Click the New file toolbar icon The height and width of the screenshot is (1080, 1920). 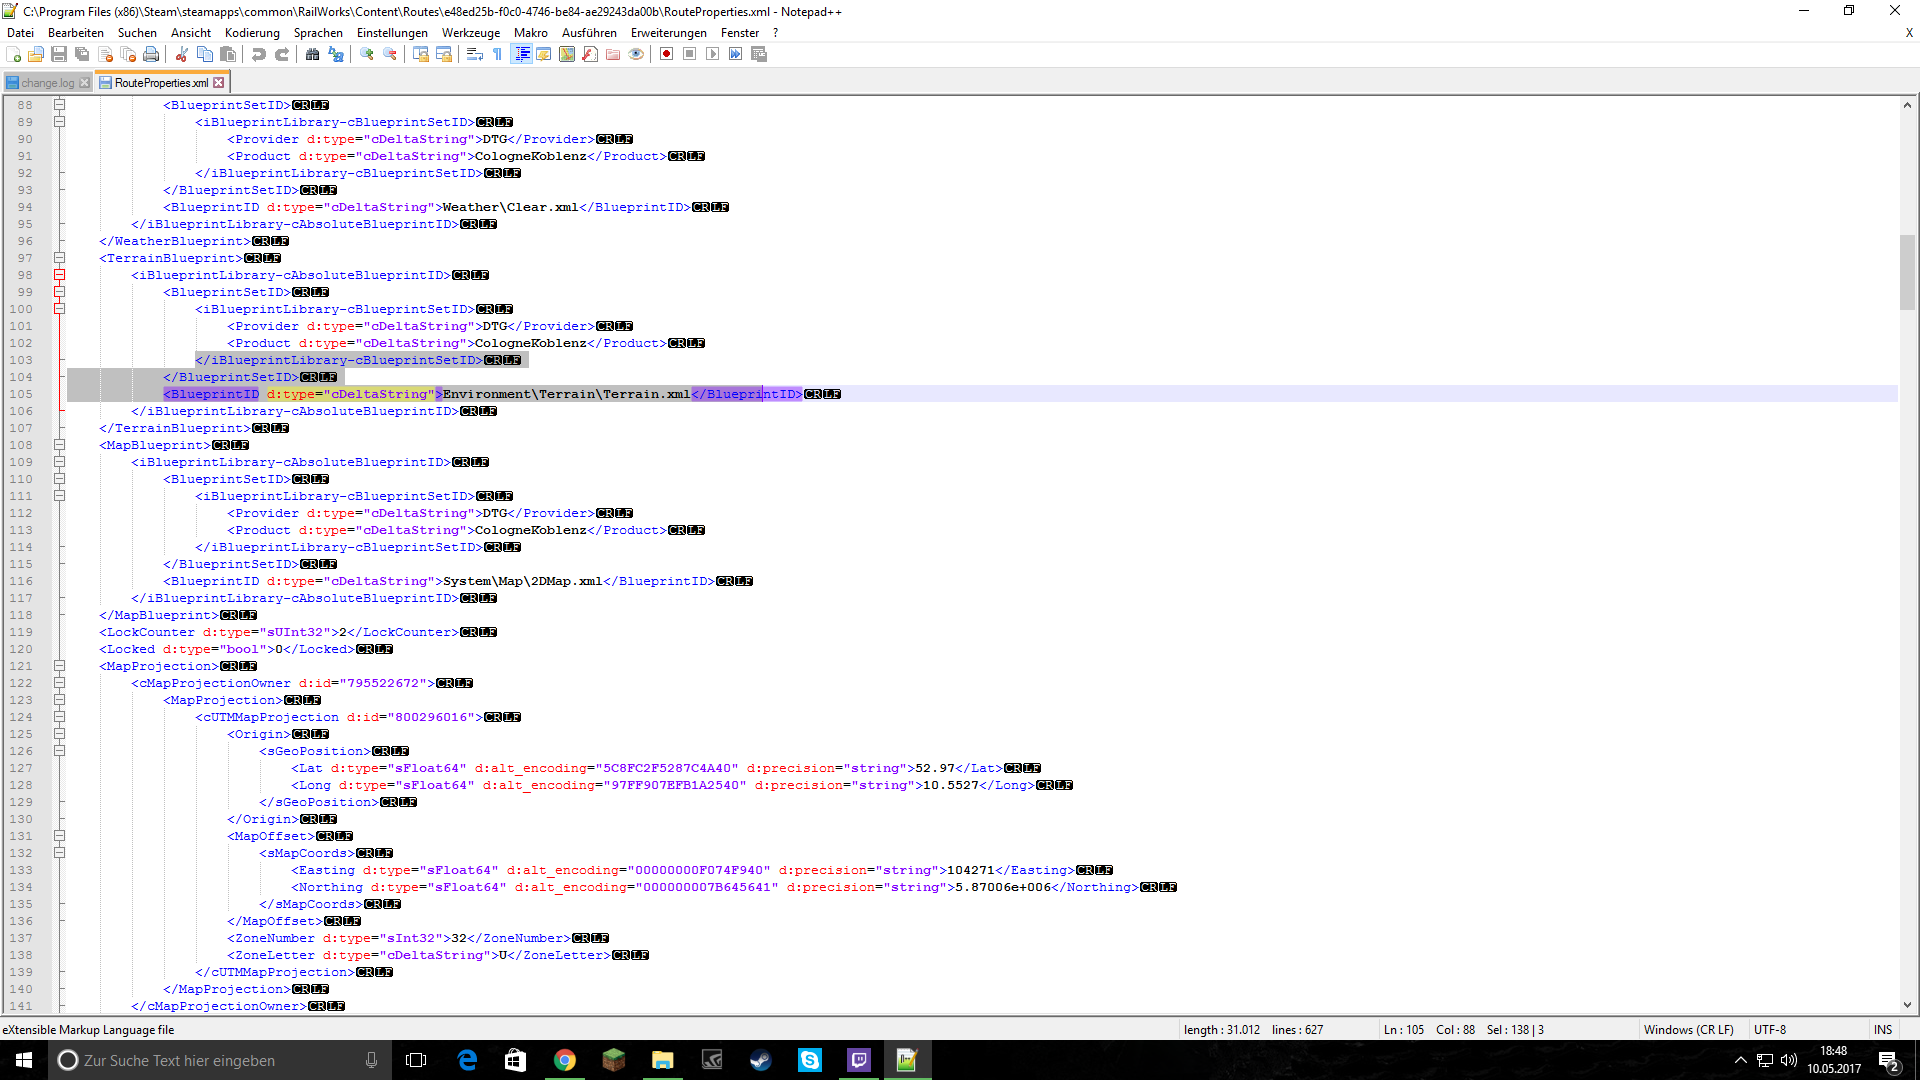click(14, 54)
